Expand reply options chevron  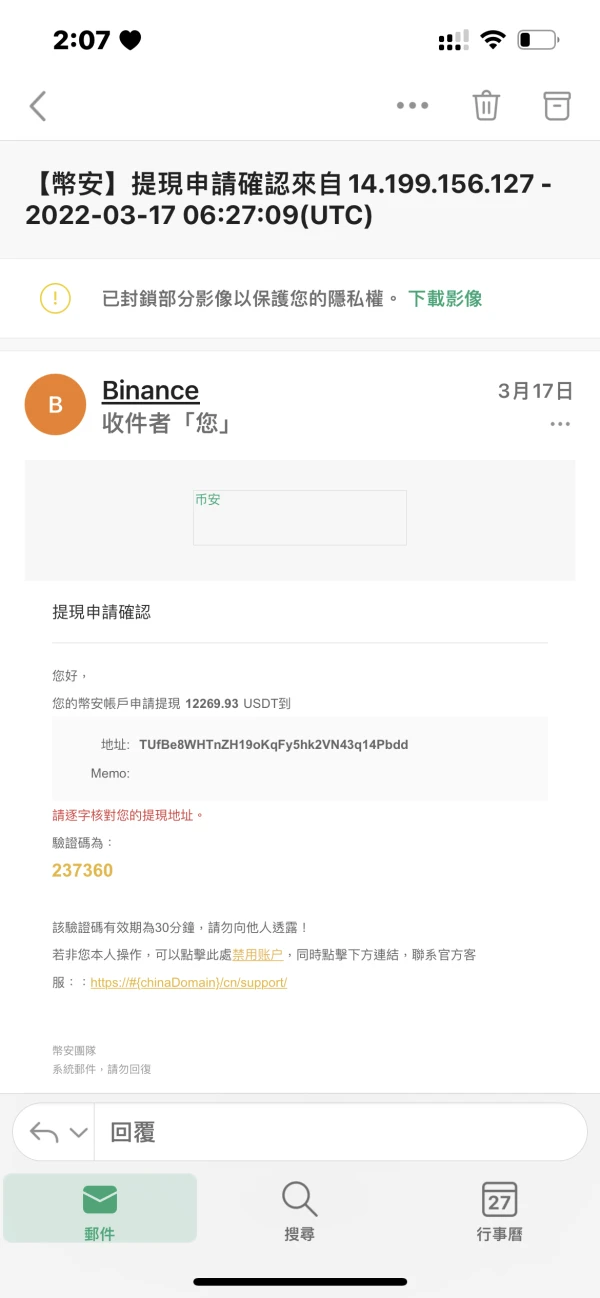(x=78, y=1133)
